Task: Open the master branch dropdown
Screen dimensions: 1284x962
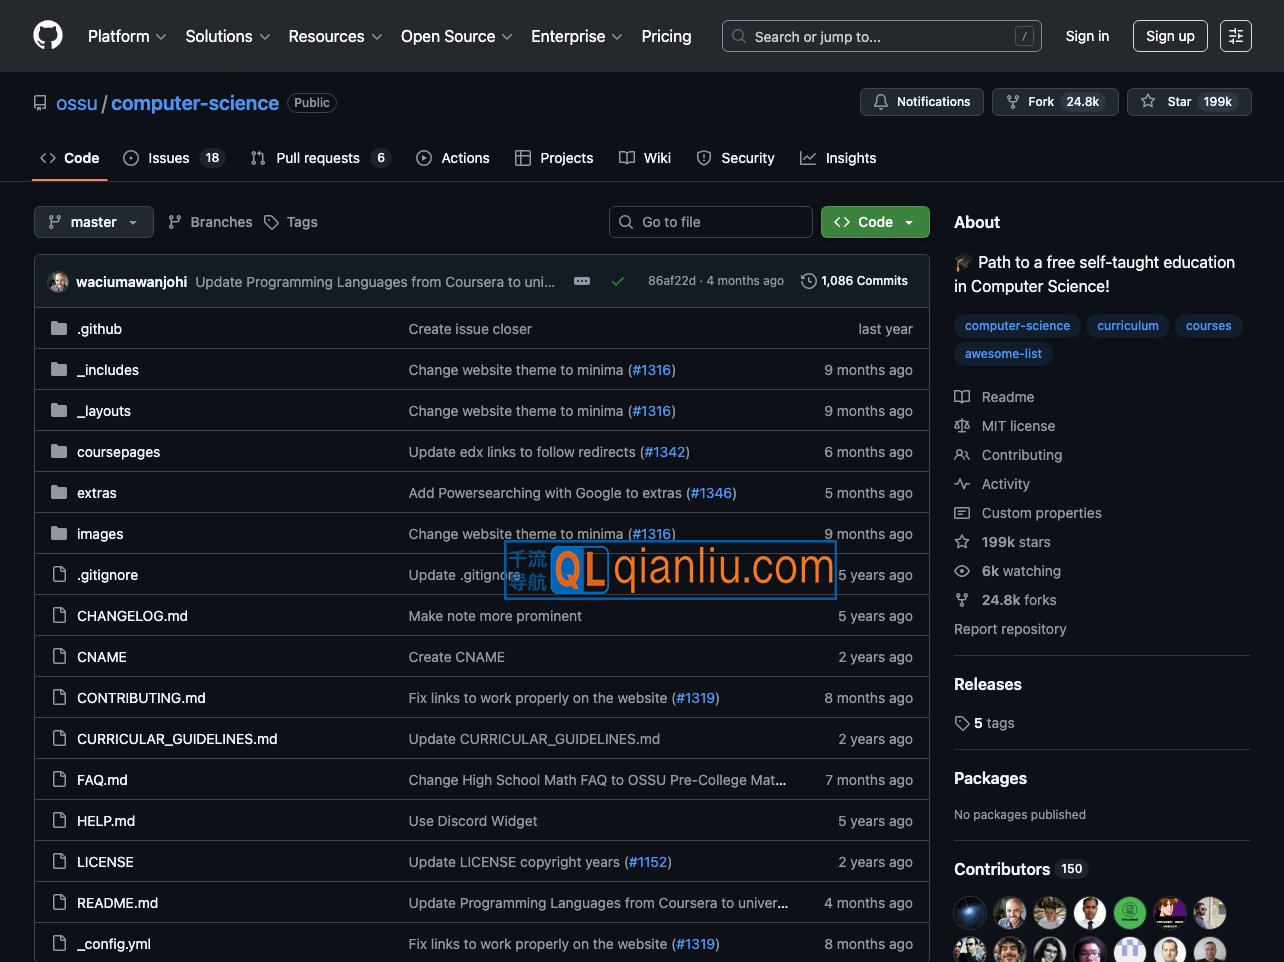Action: point(94,222)
